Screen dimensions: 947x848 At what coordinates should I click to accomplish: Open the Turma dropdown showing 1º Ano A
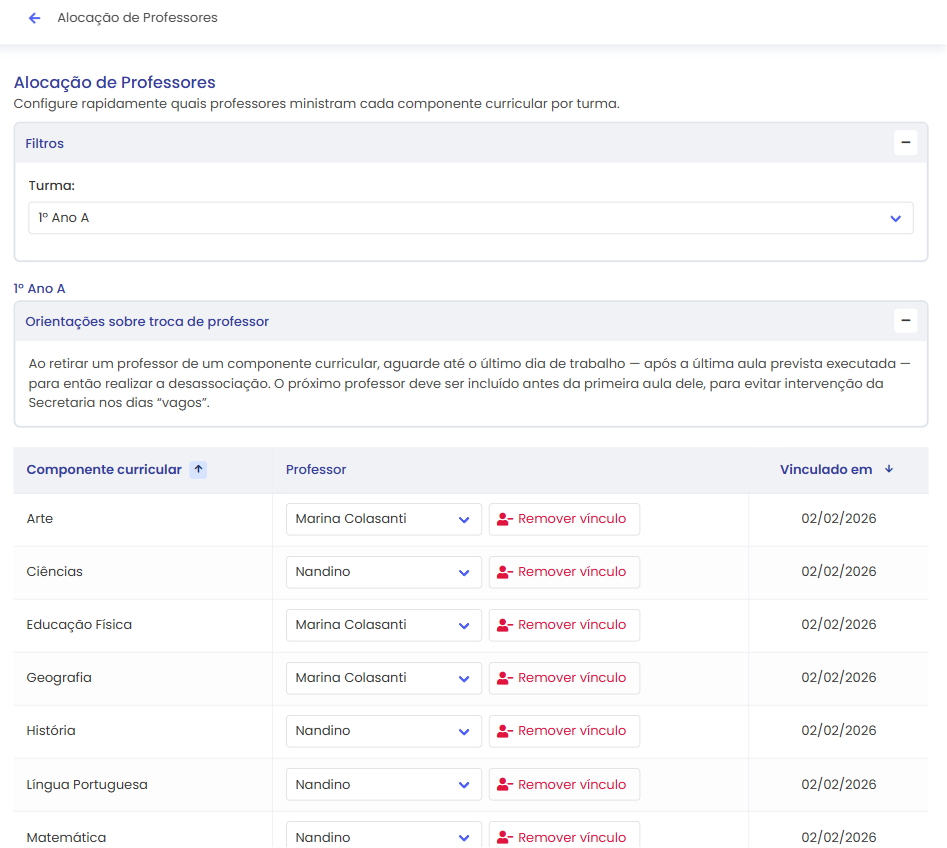coord(470,218)
